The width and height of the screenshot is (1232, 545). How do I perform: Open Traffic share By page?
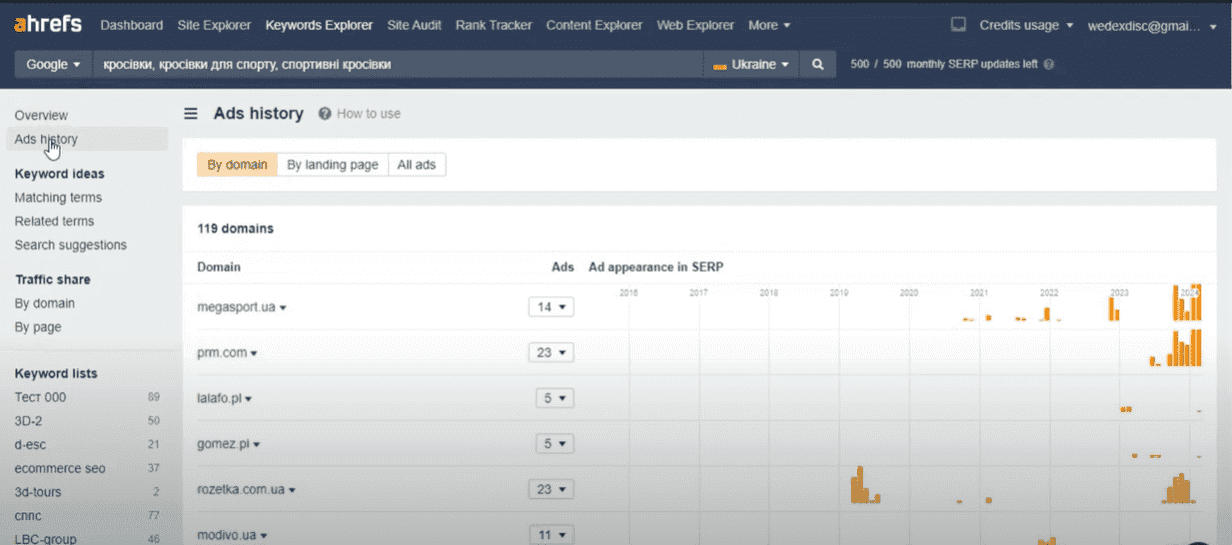[38, 327]
